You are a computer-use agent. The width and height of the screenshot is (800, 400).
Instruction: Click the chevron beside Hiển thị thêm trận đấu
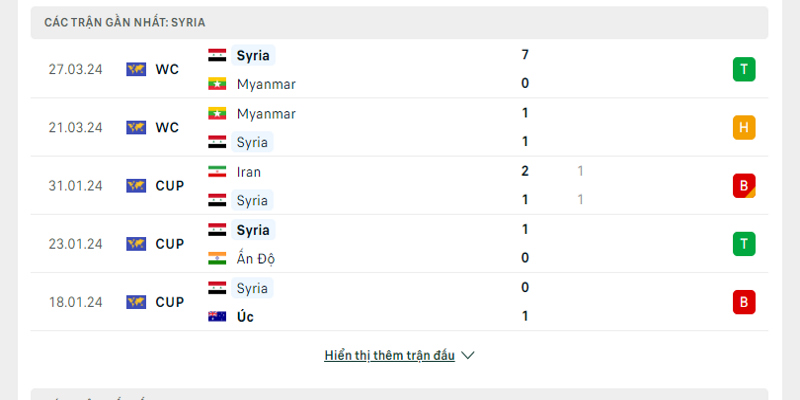tap(468, 355)
